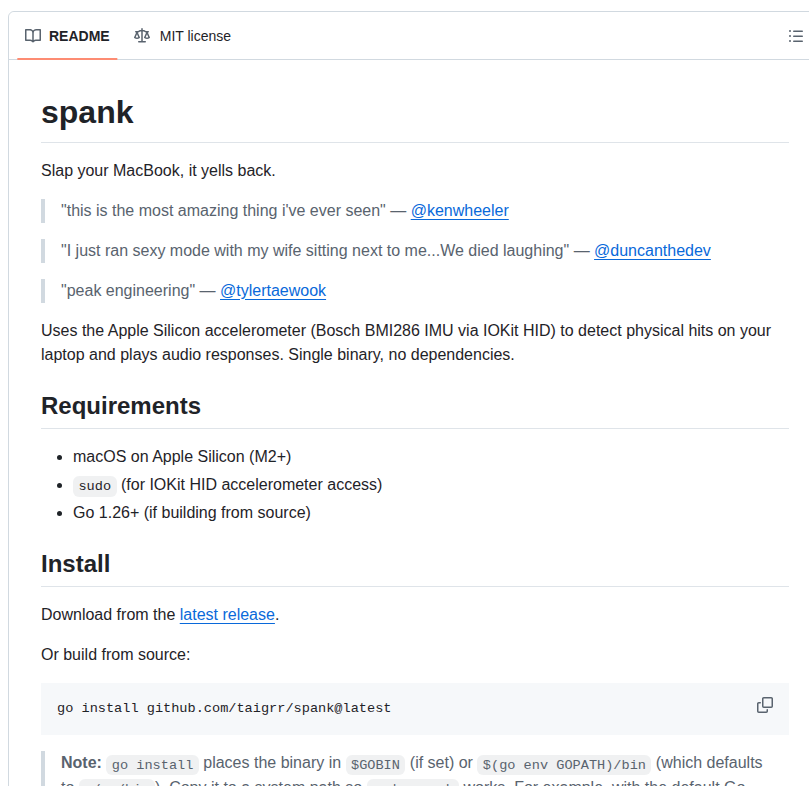Viewport: 809px width, 786px height.
Task: Click the Install section heading
Action: [x=75, y=564]
